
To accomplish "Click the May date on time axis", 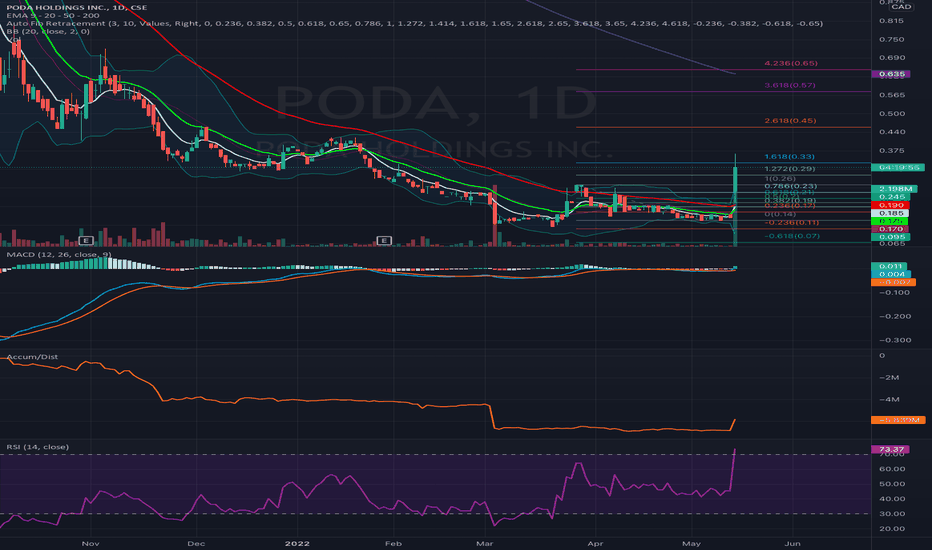I will point(691,543).
